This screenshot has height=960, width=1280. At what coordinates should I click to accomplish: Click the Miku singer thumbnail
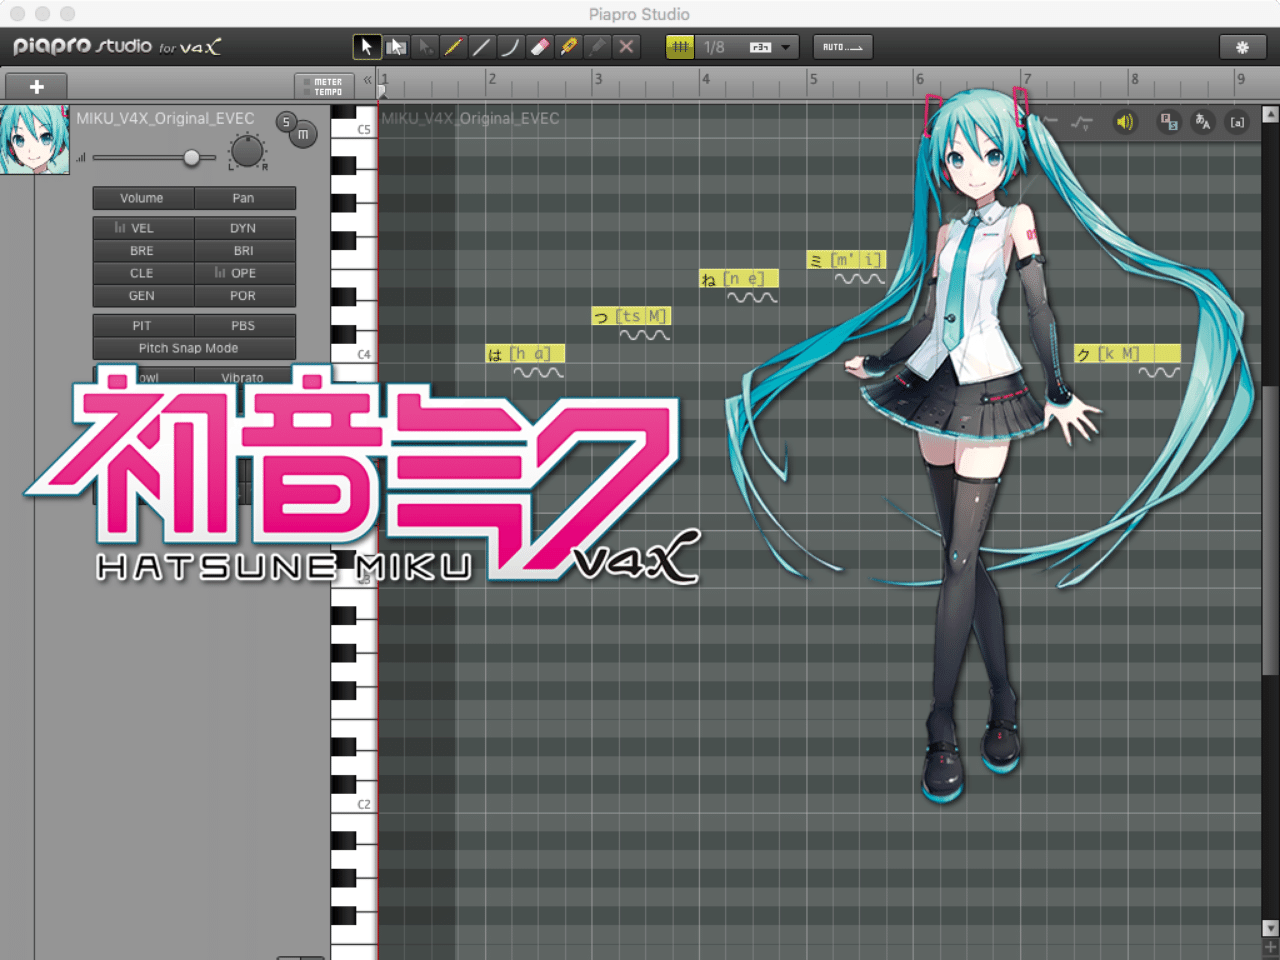(x=34, y=139)
